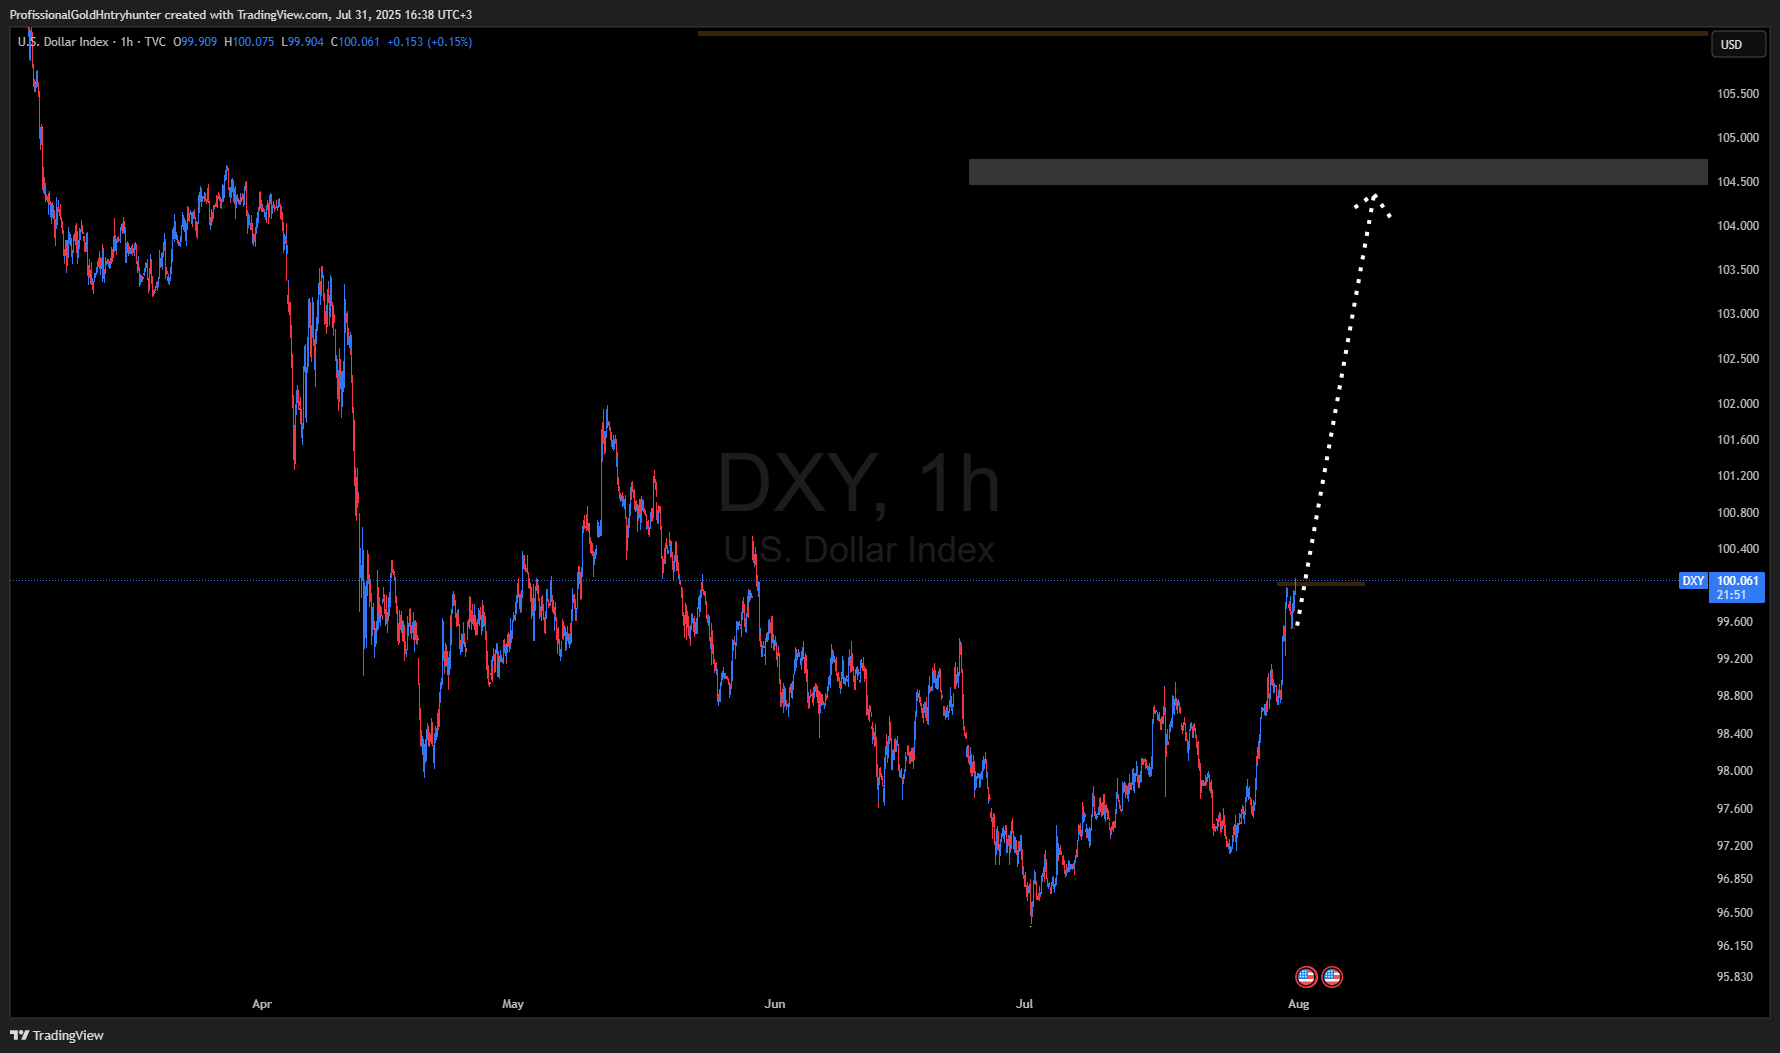The image size is (1780, 1053).
Task: Click the 96.150 price axis label
Action: (1735, 946)
